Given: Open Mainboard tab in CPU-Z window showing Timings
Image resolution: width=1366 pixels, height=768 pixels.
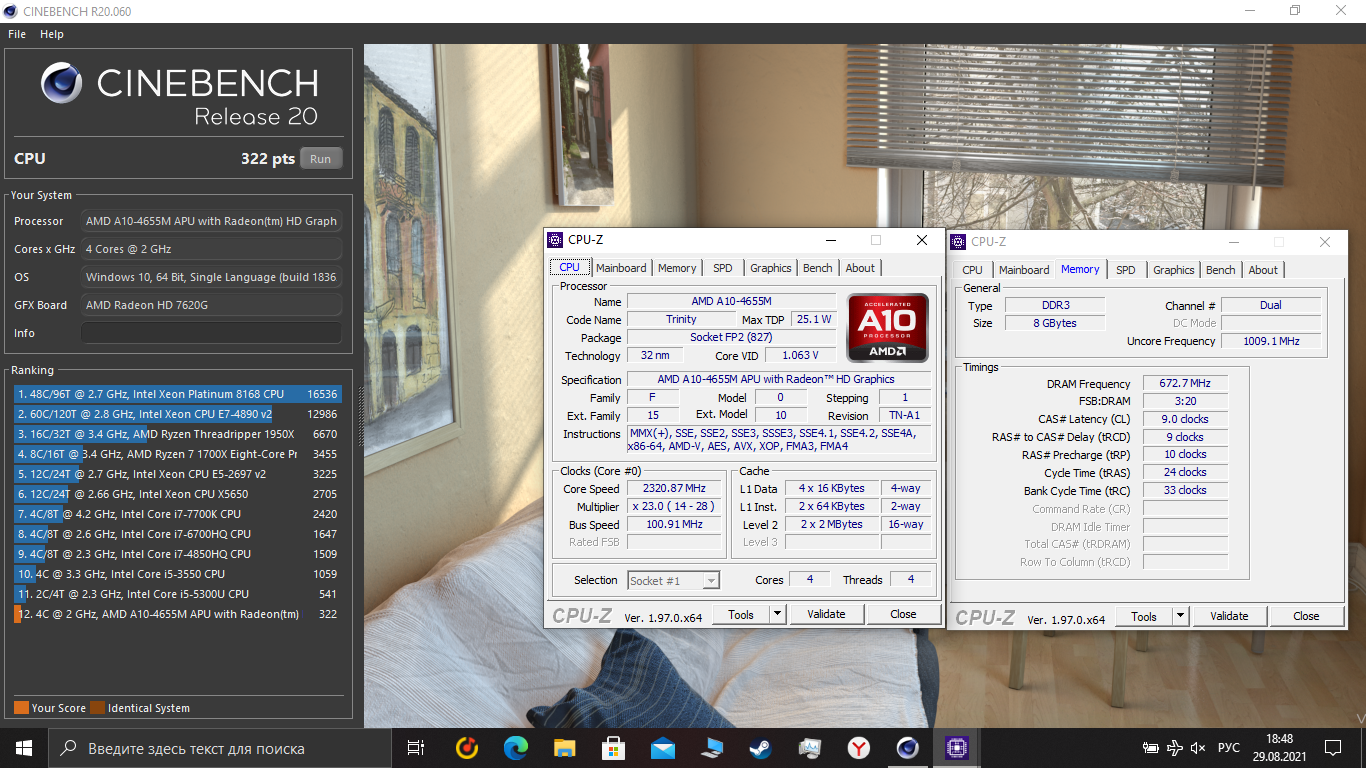Looking at the screenshot, I should [x=1024, y=270].
